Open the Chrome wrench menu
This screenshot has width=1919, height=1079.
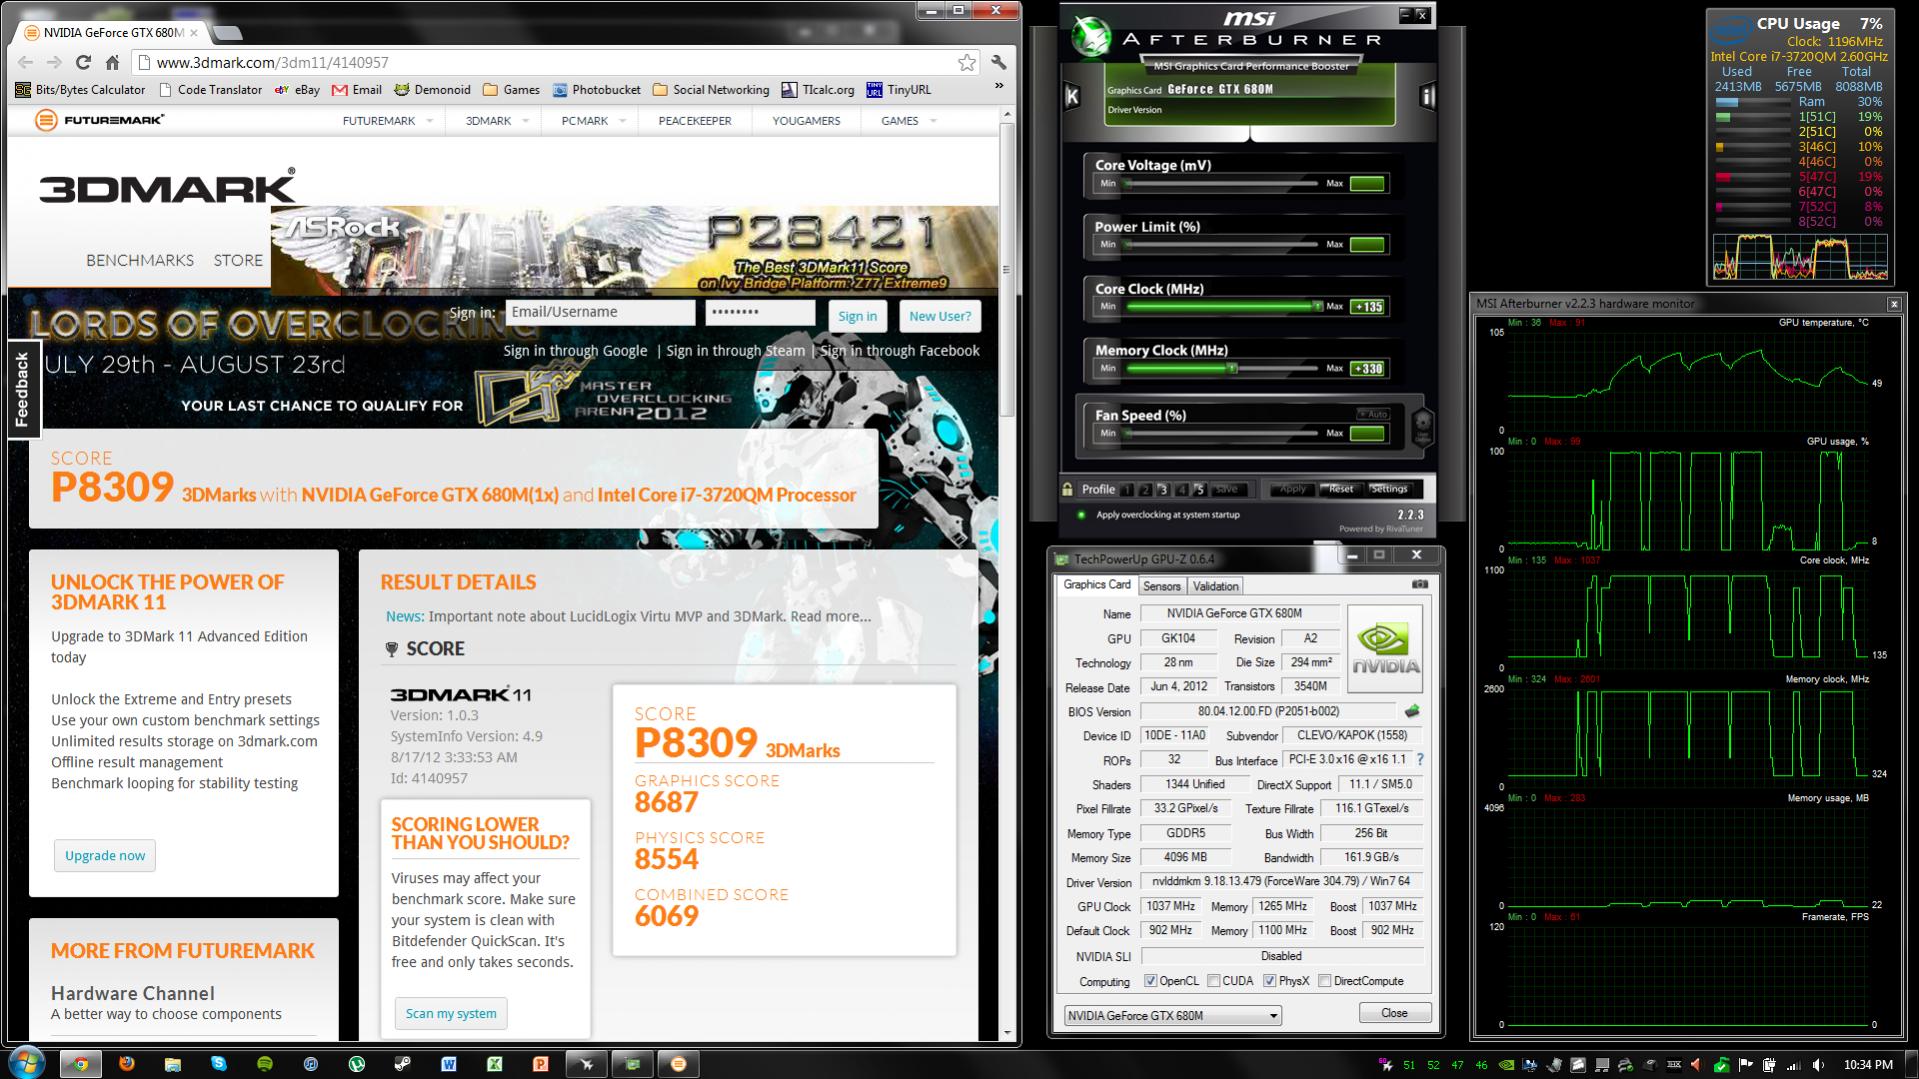click(998, 62)
